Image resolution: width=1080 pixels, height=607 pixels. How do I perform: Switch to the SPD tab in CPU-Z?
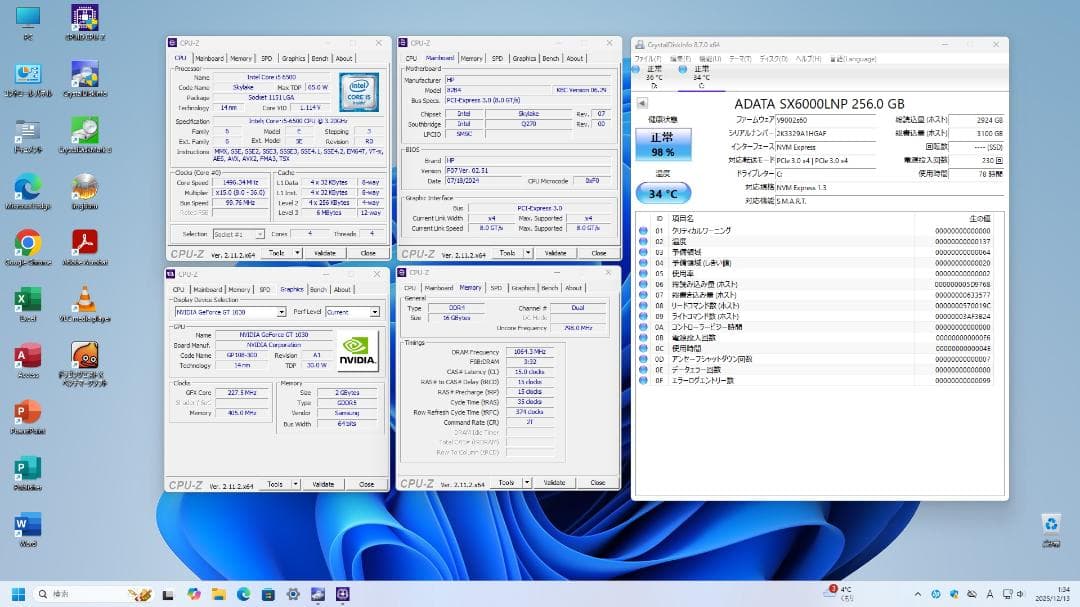266,58
